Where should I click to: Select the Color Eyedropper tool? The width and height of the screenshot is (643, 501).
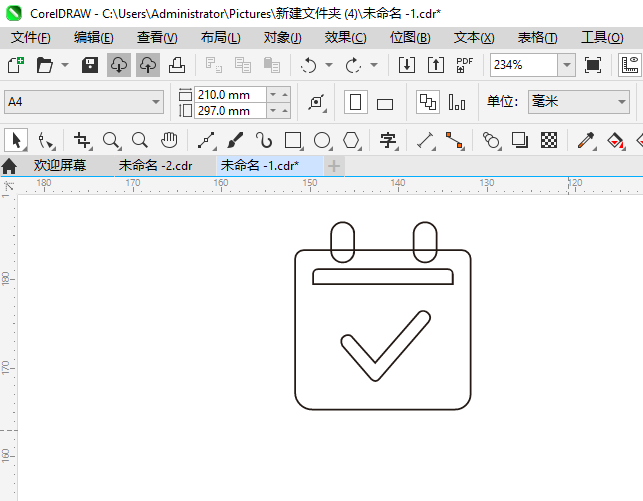(586, 141)
